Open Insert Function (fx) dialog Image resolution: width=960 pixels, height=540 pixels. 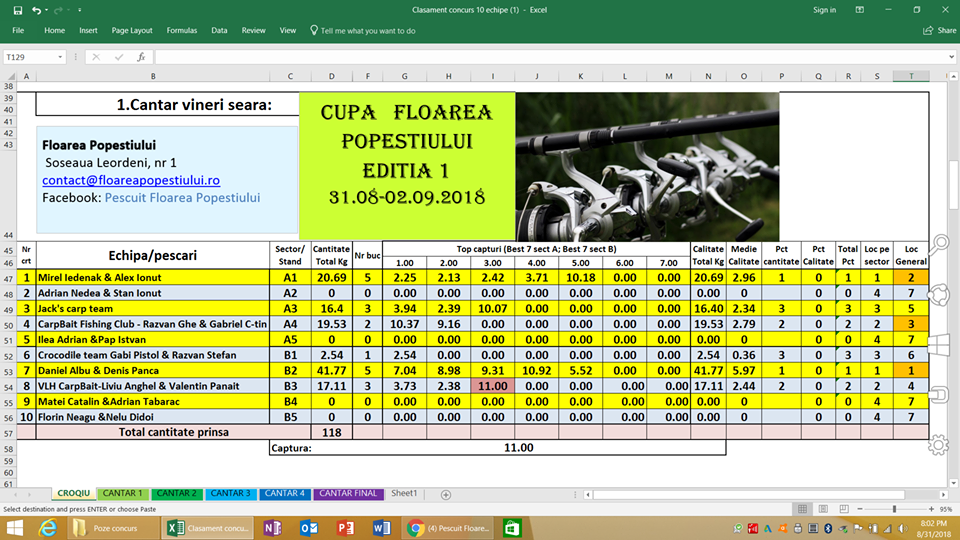[x=141, y=57]
